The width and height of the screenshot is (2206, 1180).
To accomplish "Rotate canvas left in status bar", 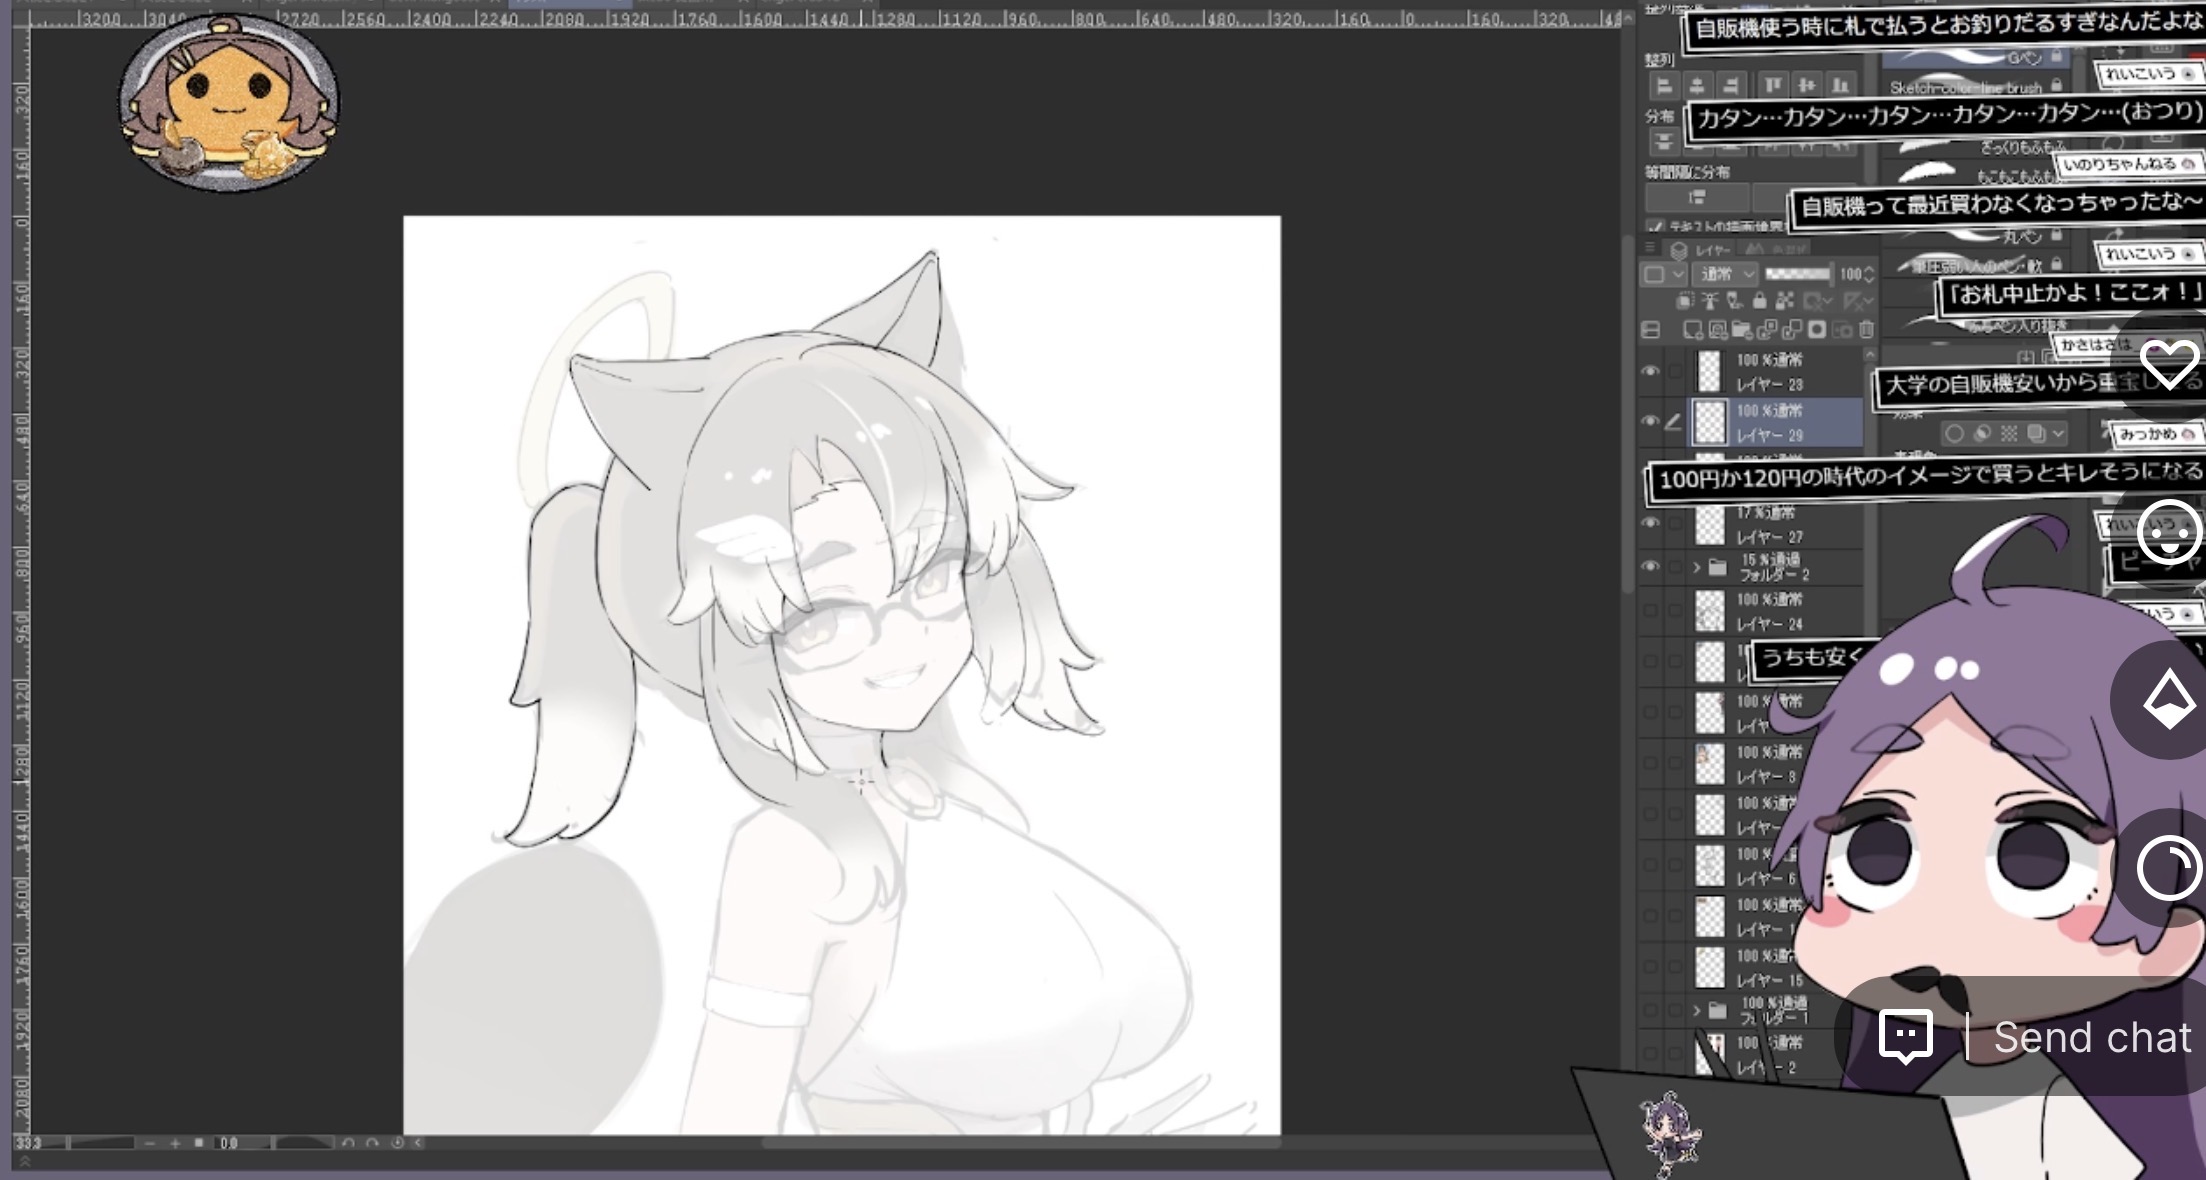I will click(x=348, y=1143).
